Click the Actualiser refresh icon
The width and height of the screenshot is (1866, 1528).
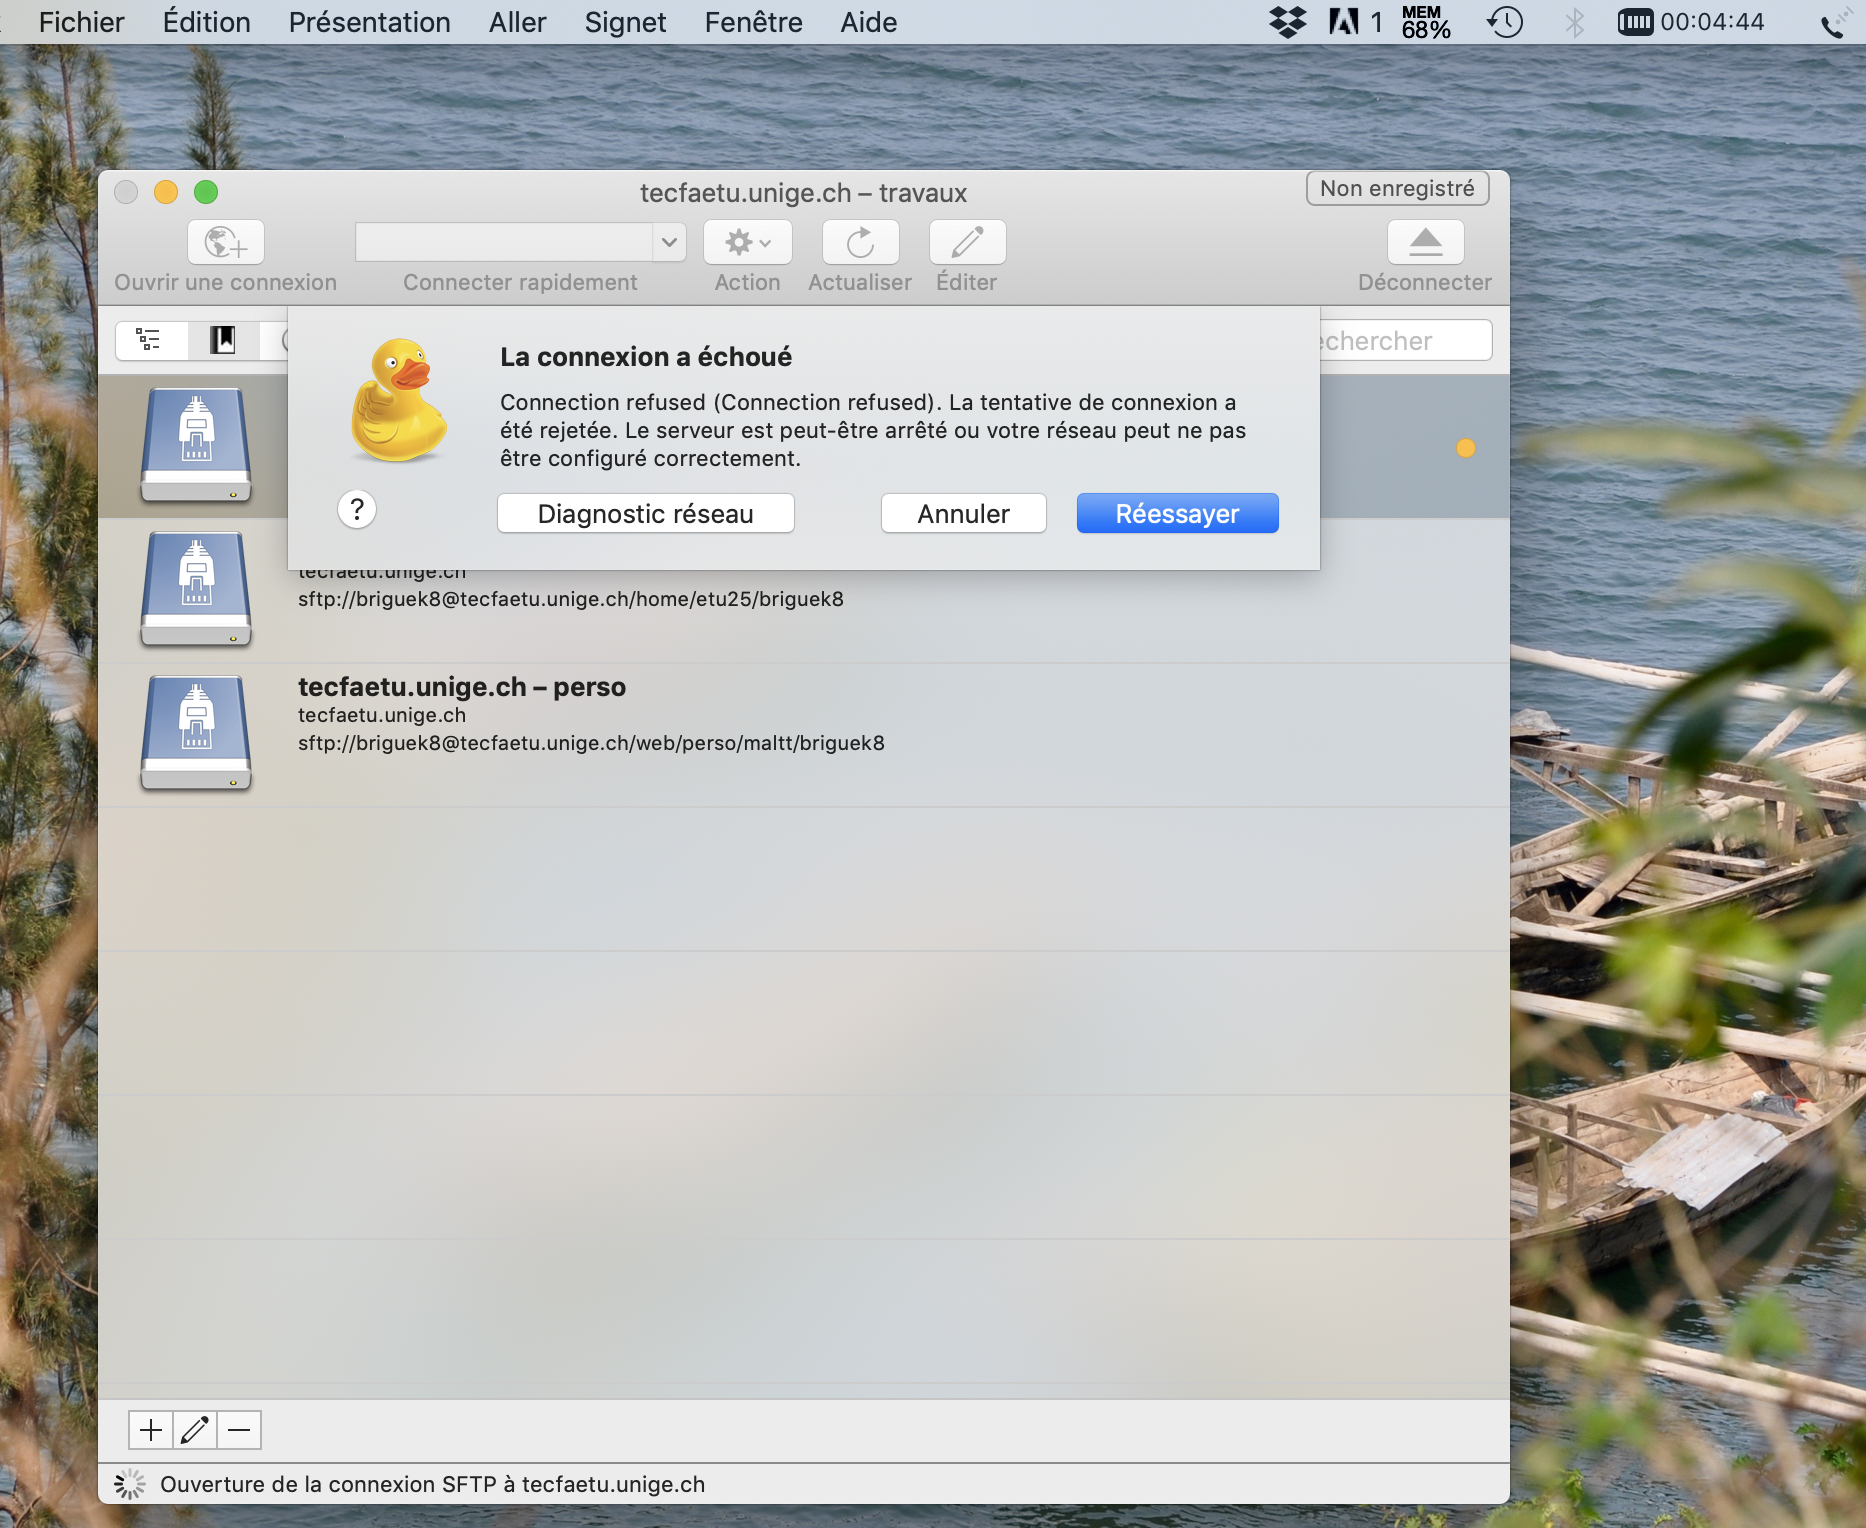(860, 243)
